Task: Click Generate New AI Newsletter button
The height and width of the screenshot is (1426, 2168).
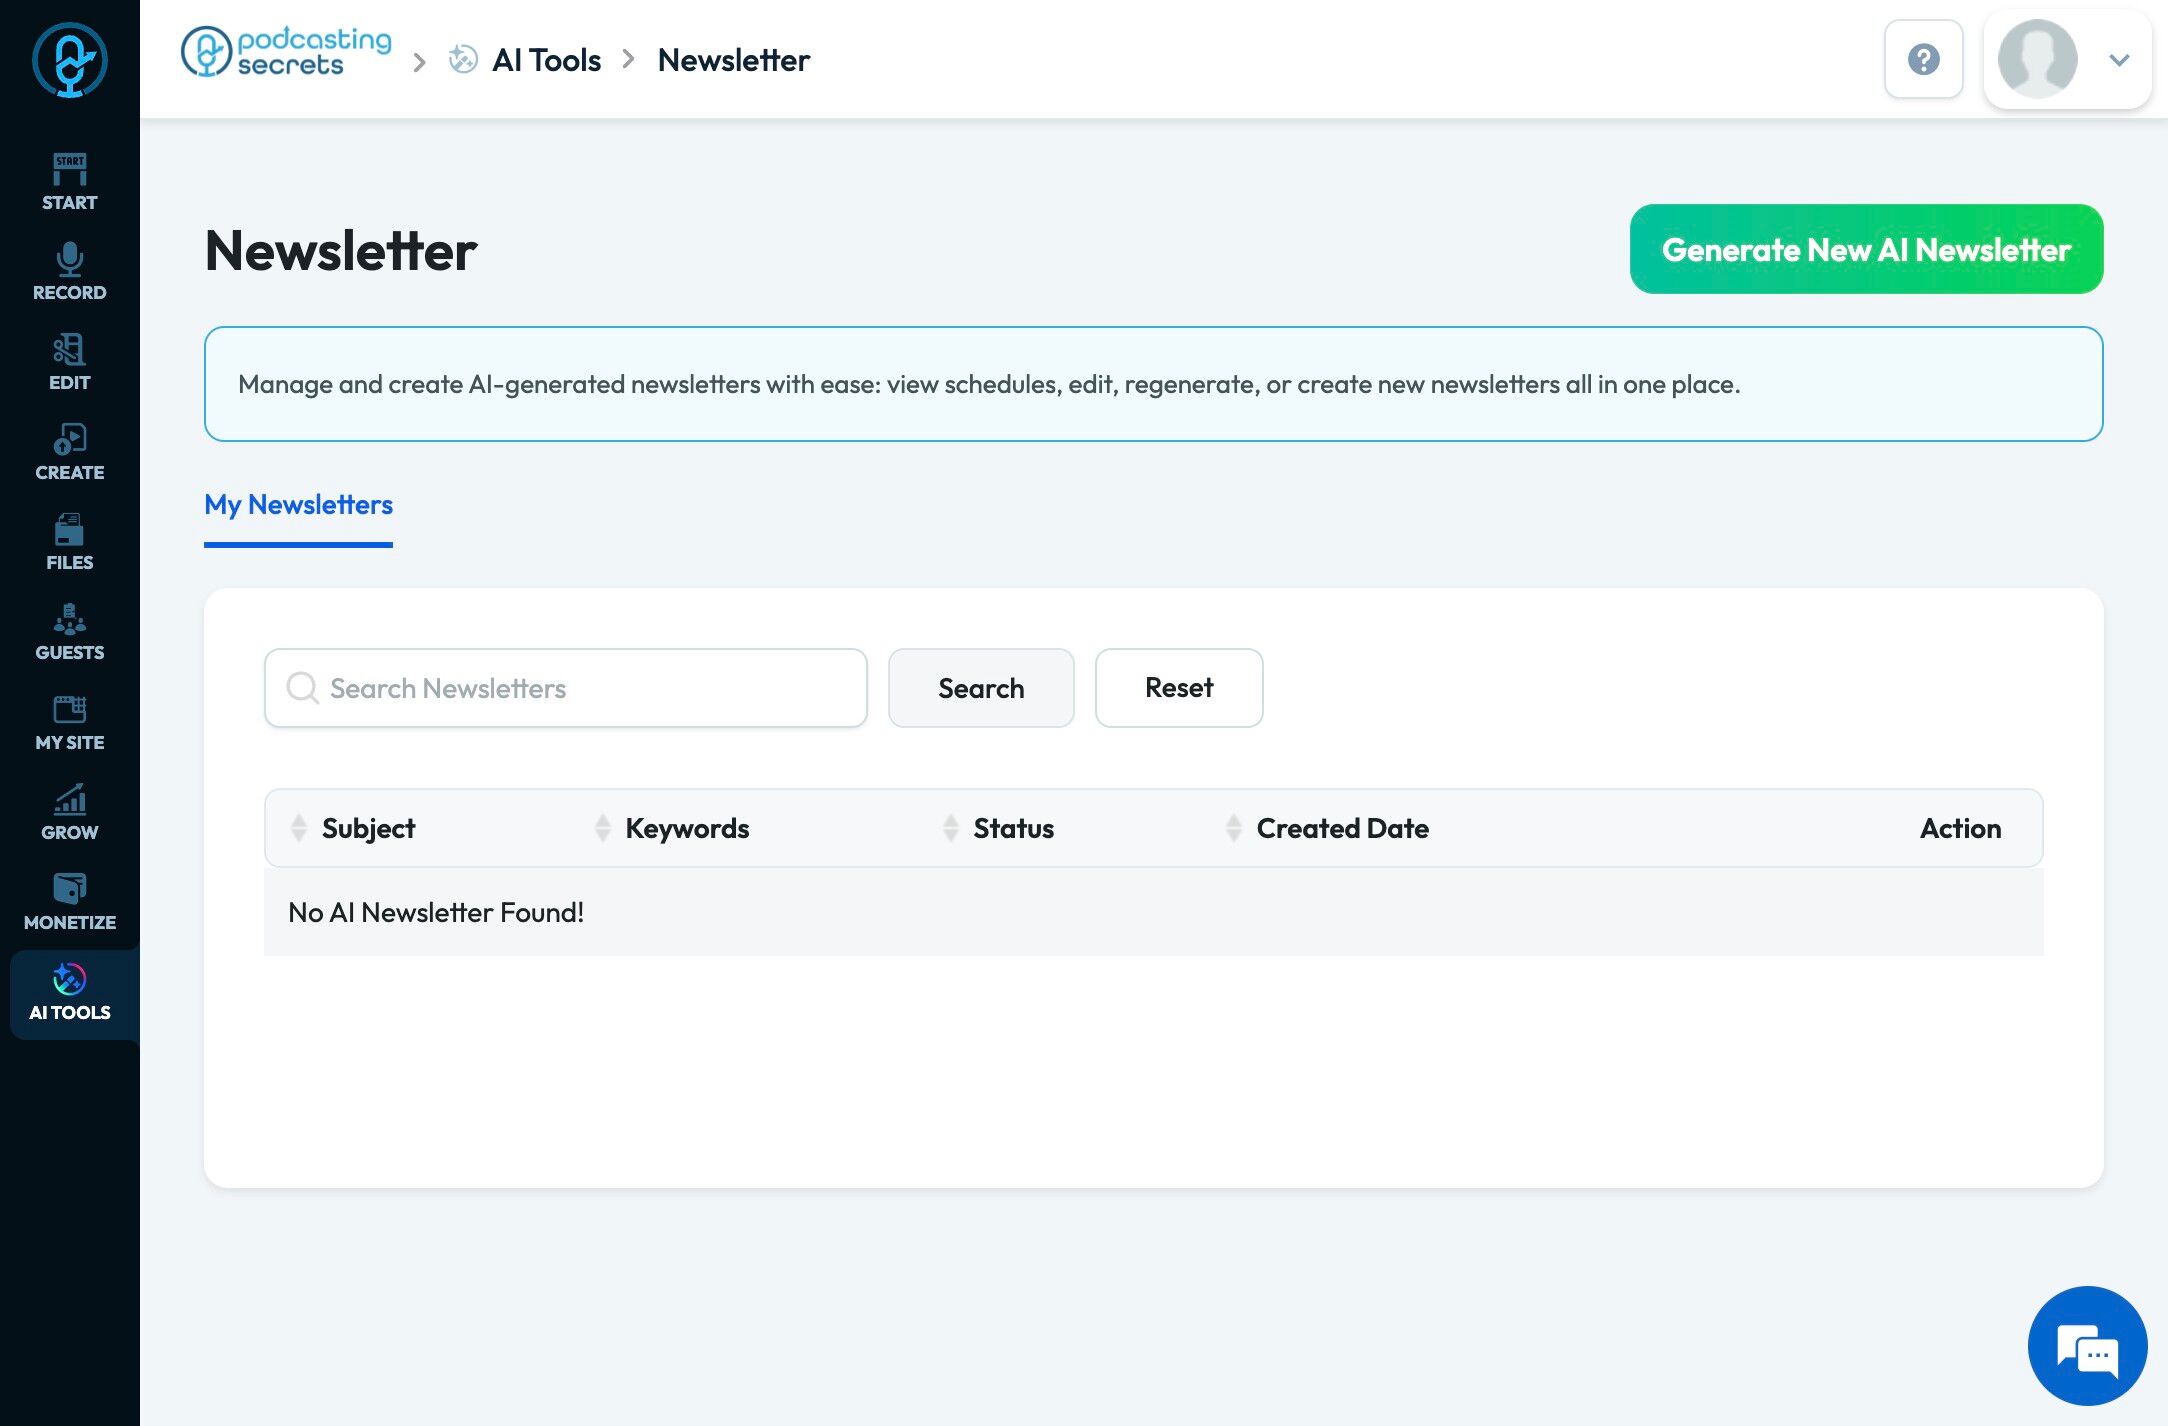Action: point(1866,249)
